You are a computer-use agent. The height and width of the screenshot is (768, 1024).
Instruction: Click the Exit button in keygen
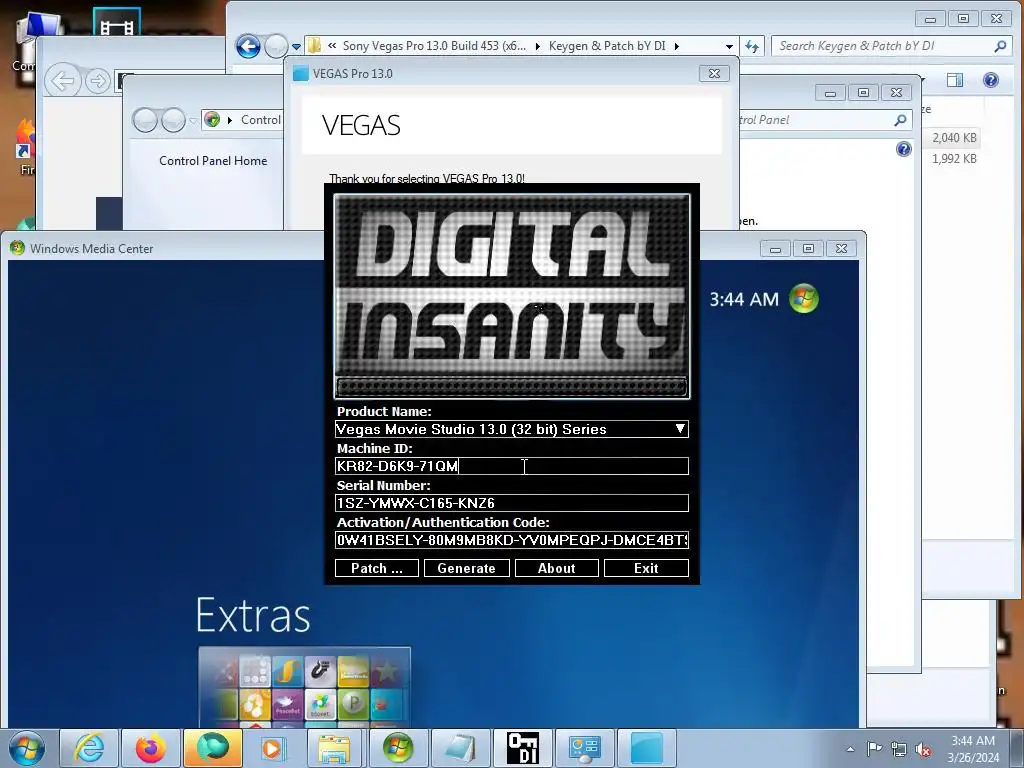click(646, 568)
